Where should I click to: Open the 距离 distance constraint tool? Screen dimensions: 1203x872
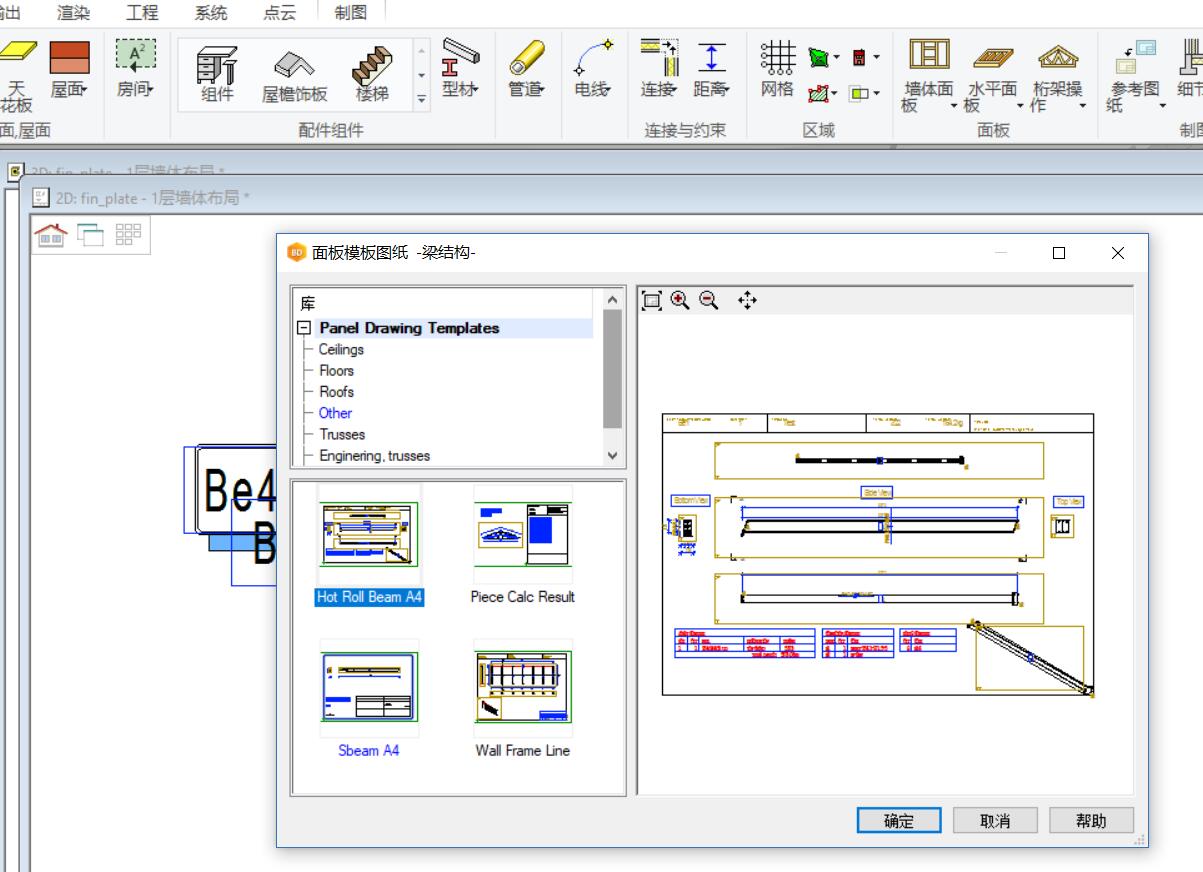click(712, 70)
